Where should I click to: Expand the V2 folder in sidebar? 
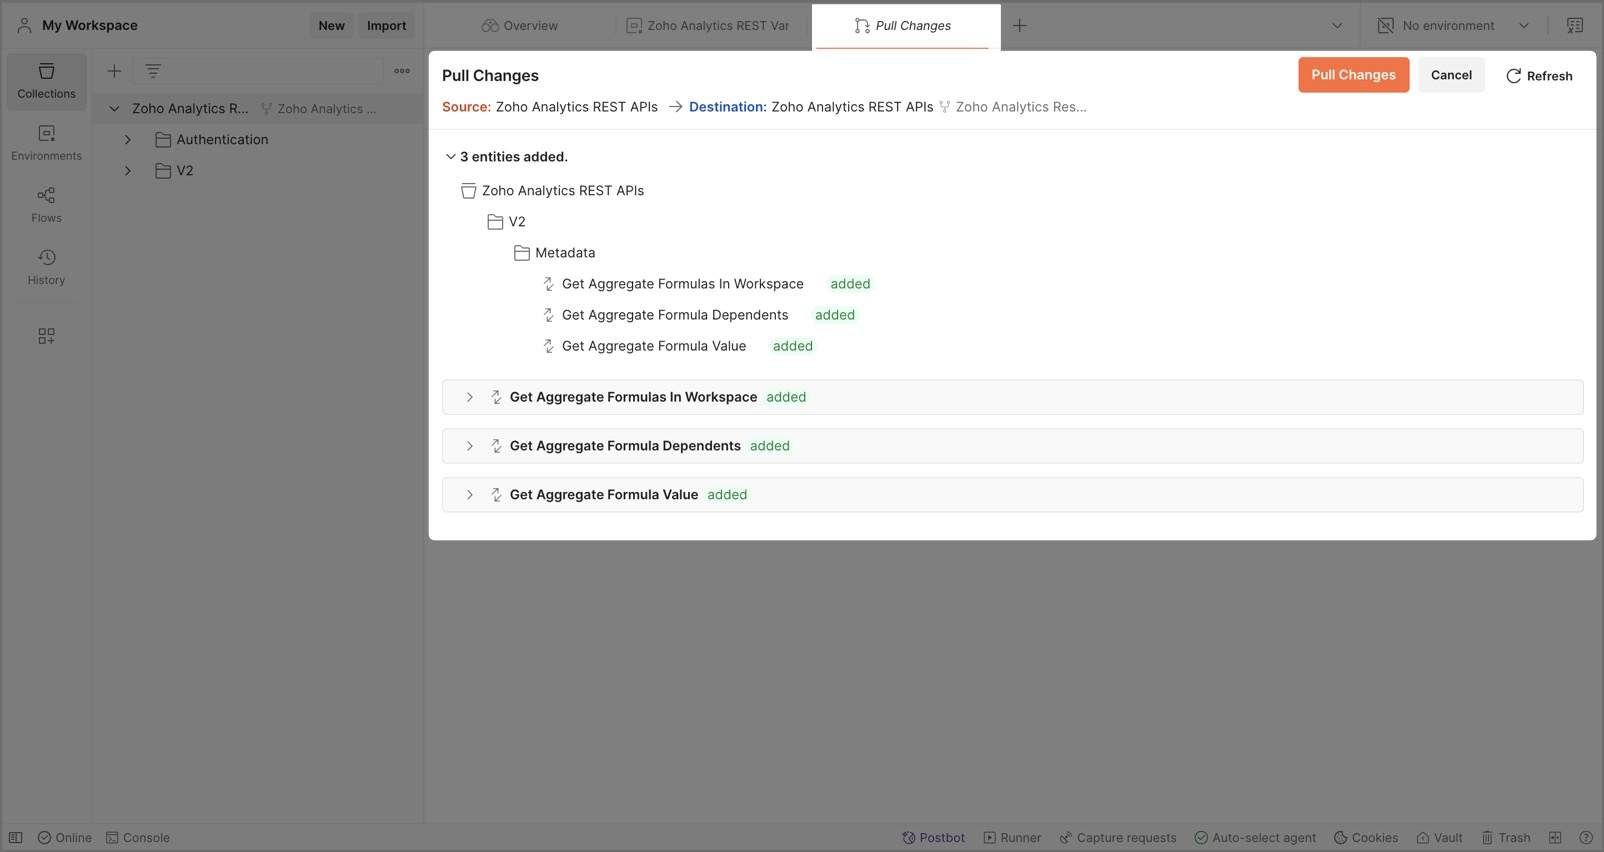[128, 171]
